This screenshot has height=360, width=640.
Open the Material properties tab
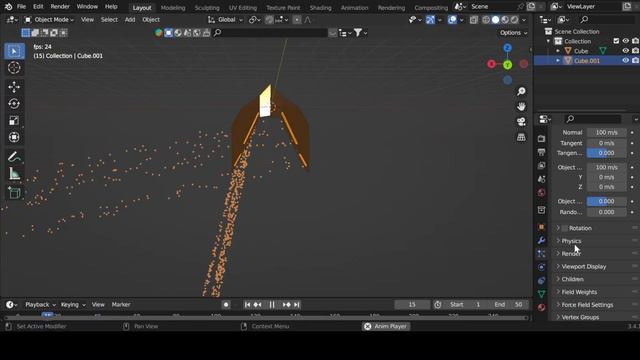click(541, 307)
